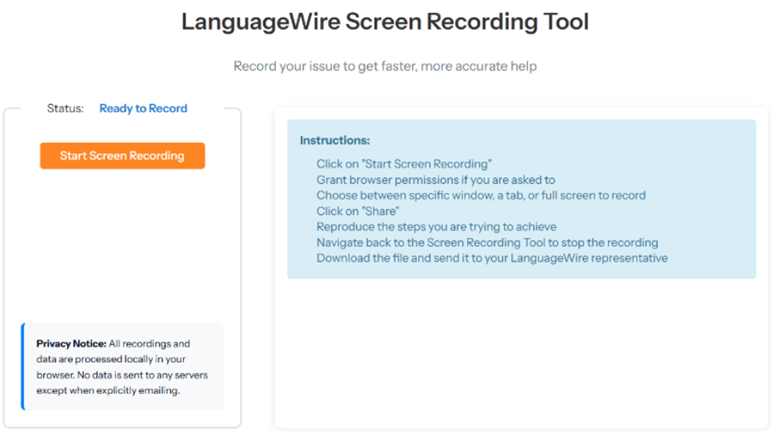Click the 'Navigate back to the Screen Recording Tool' line

[487, 242]
